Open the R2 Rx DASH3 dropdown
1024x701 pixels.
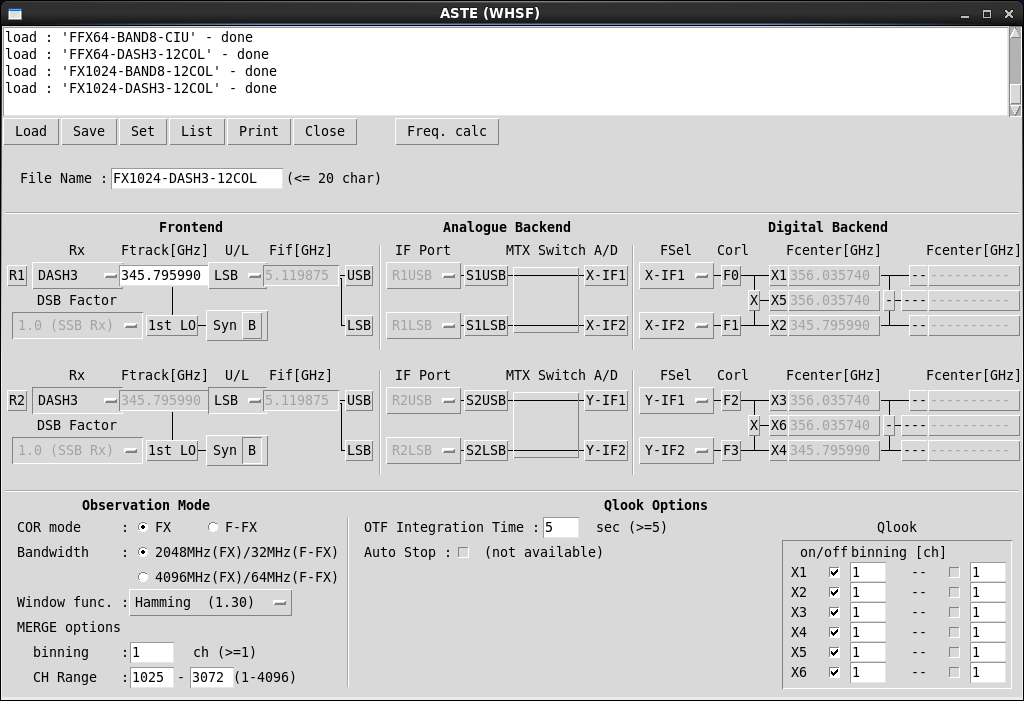(x=76, y=400)
